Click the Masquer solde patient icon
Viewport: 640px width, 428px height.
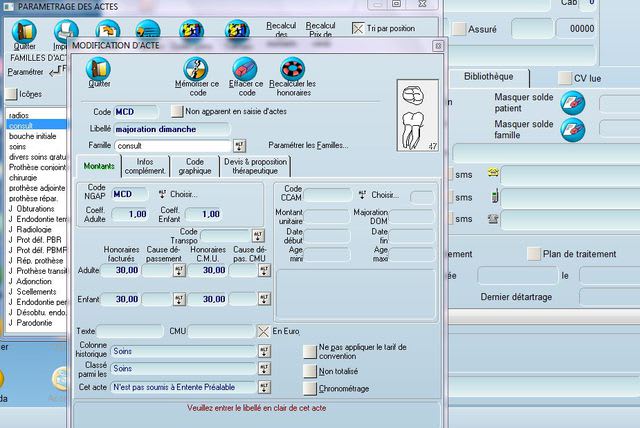(x=572, y=101)
